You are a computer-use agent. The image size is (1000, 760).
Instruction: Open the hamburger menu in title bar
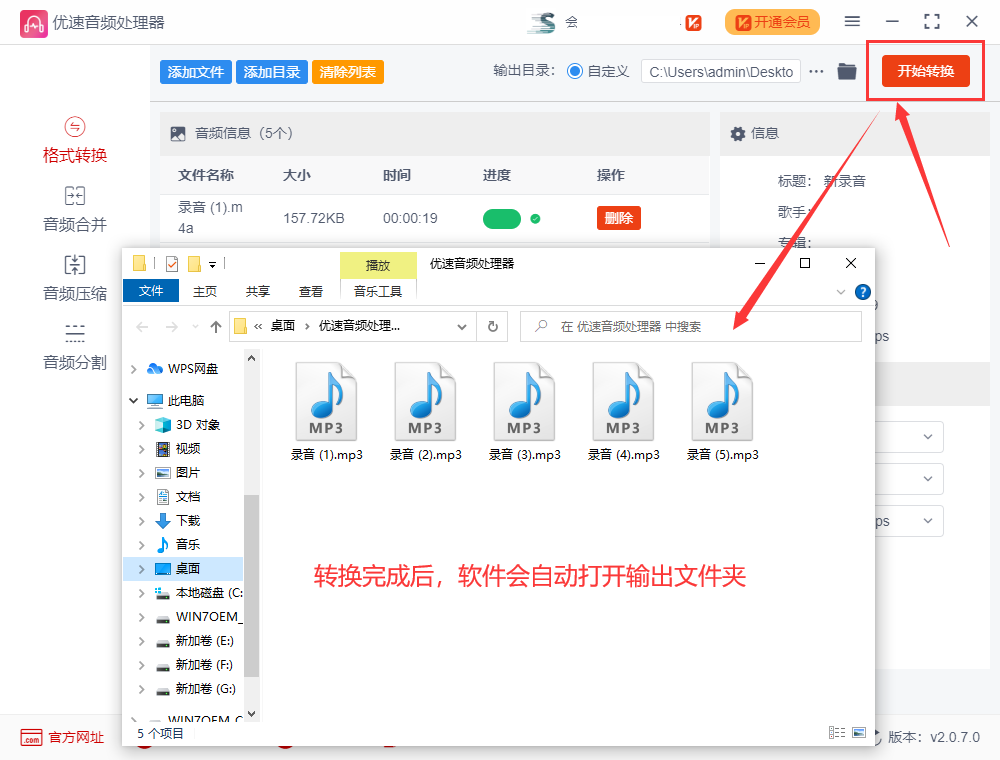point(852,22)
